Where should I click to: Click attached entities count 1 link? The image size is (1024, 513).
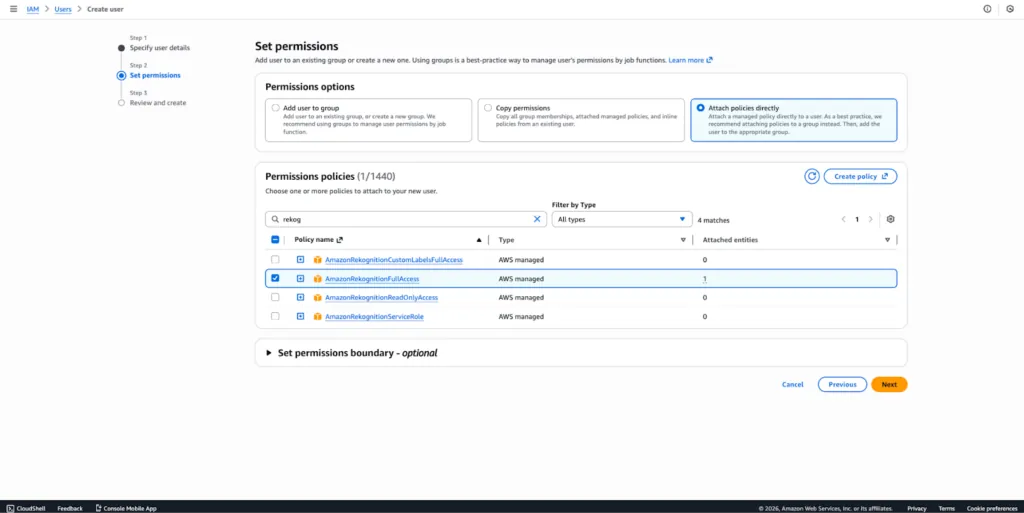(705, 279)
